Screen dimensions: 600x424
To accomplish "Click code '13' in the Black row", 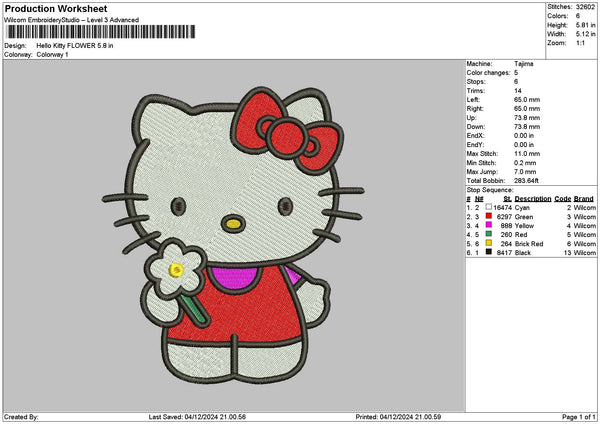I will pyautogui.click(x=567, y=253).
